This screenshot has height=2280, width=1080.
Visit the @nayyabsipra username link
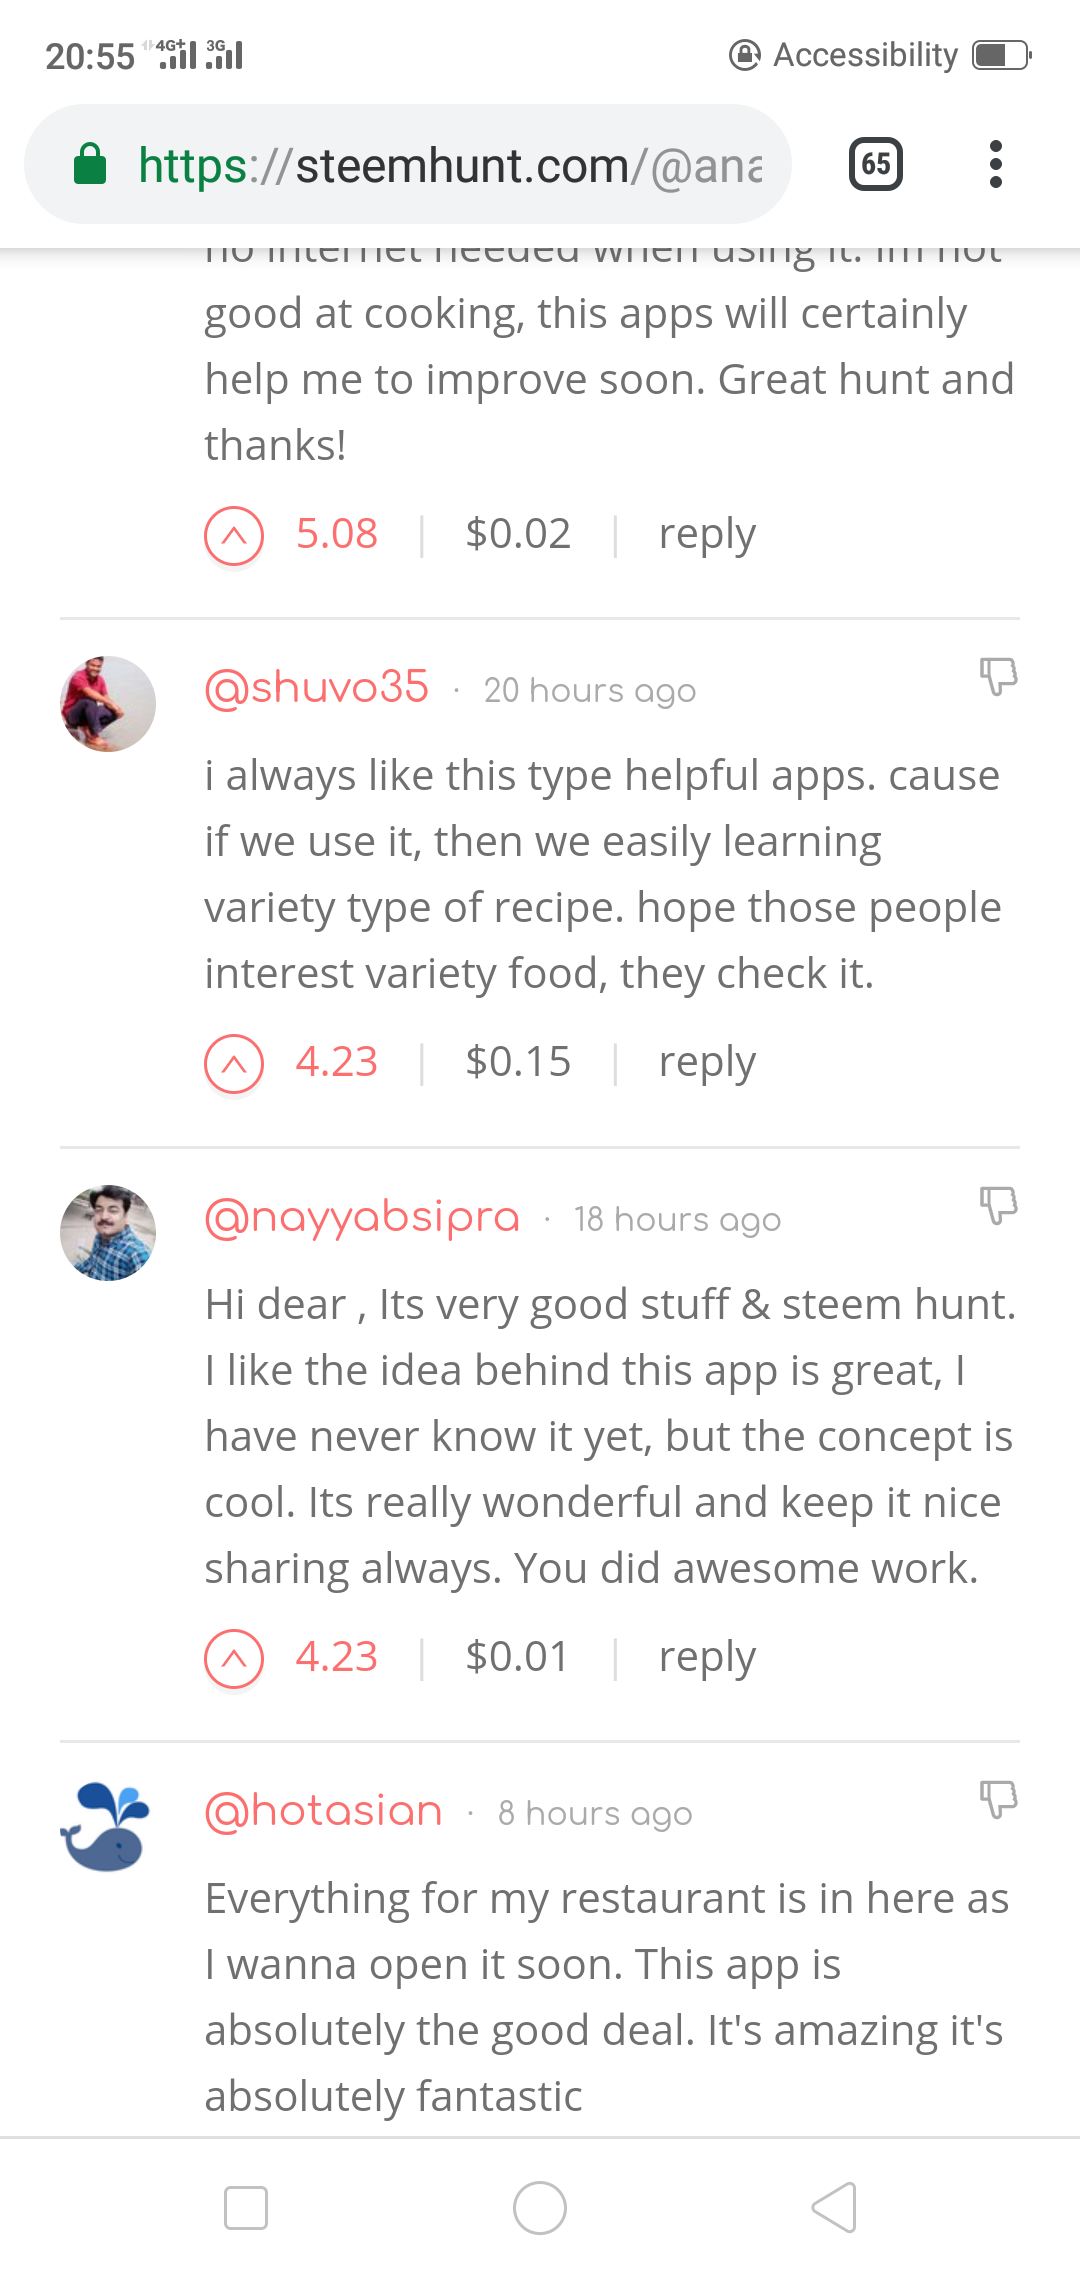click(362, 1218)
